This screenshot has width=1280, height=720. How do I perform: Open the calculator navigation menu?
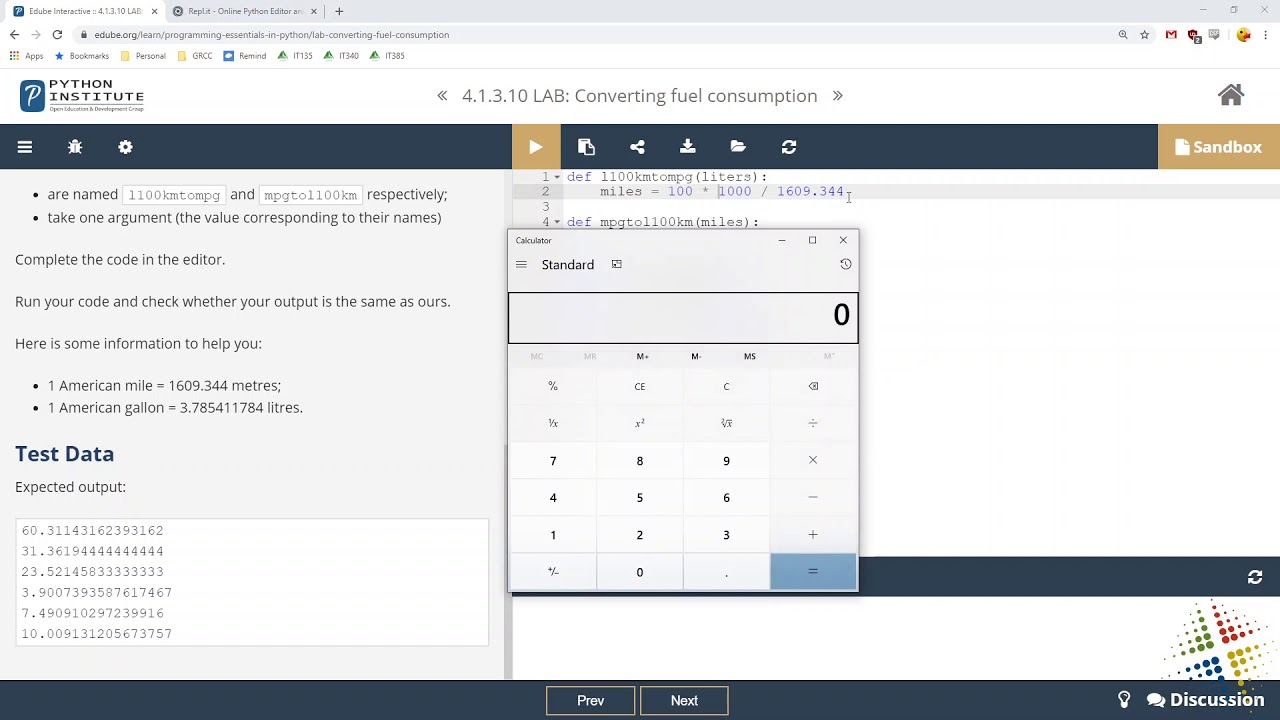point(521,264)
